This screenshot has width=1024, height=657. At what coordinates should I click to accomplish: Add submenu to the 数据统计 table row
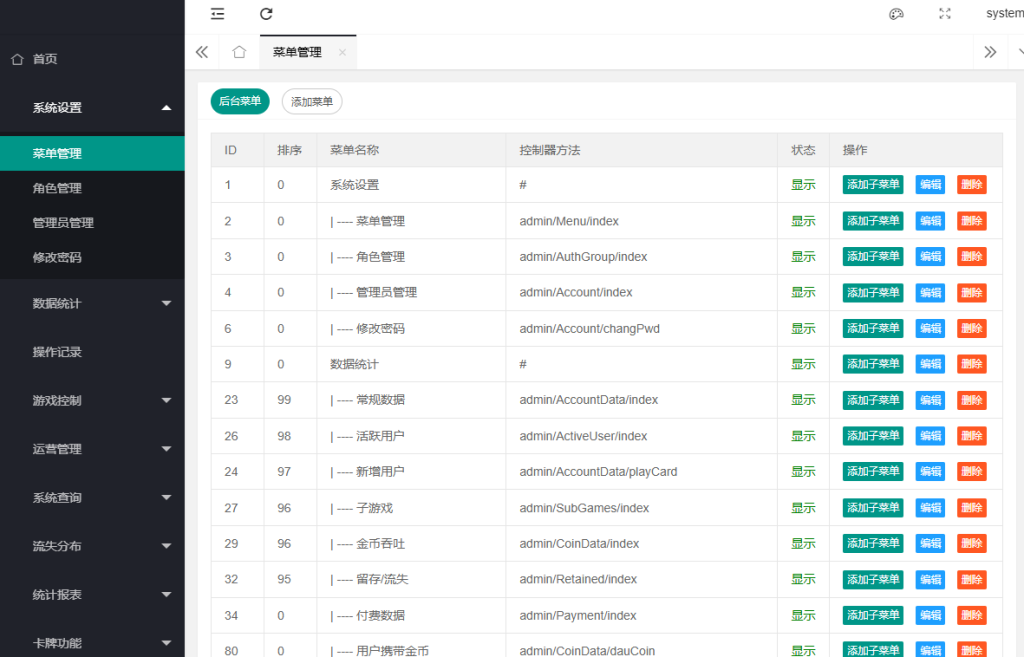point(872,364)
